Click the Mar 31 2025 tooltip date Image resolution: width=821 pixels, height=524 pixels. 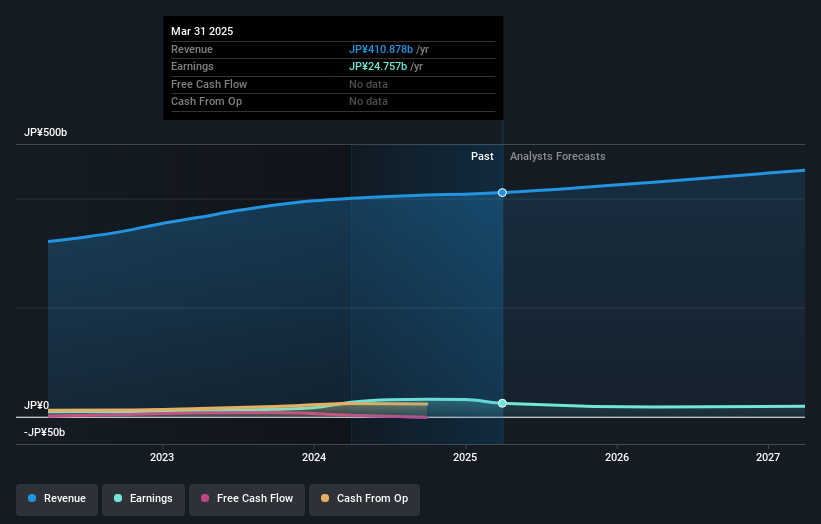pos(202,31)
